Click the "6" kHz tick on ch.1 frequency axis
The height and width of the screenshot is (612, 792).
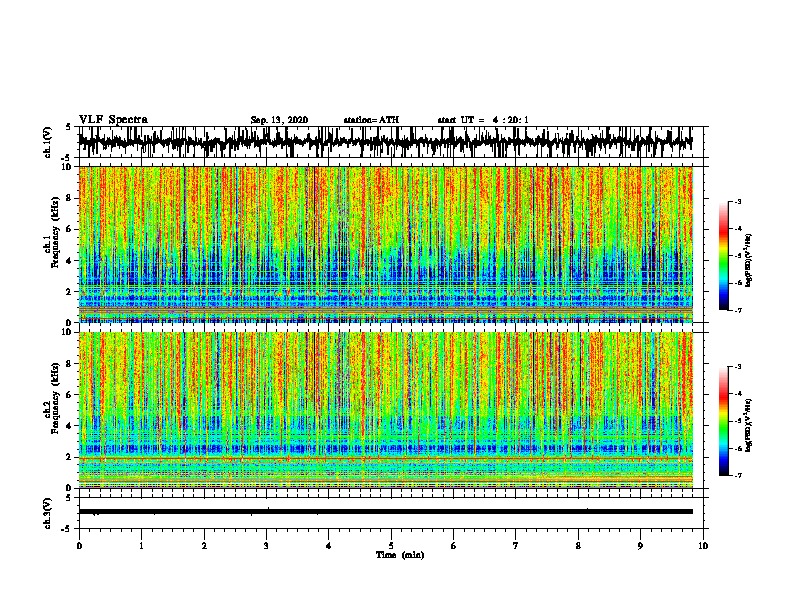(x=70, y=229)
